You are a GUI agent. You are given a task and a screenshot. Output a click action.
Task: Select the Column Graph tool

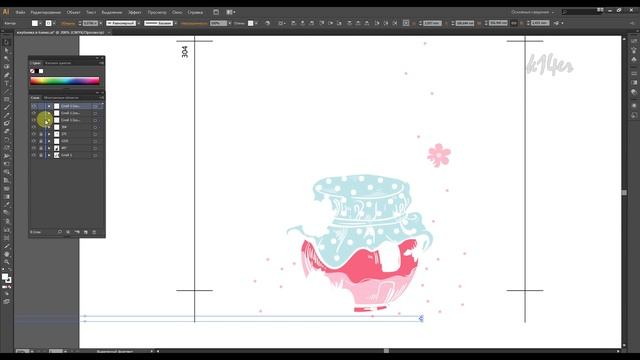pyautogui.click(x=6, y=230)
